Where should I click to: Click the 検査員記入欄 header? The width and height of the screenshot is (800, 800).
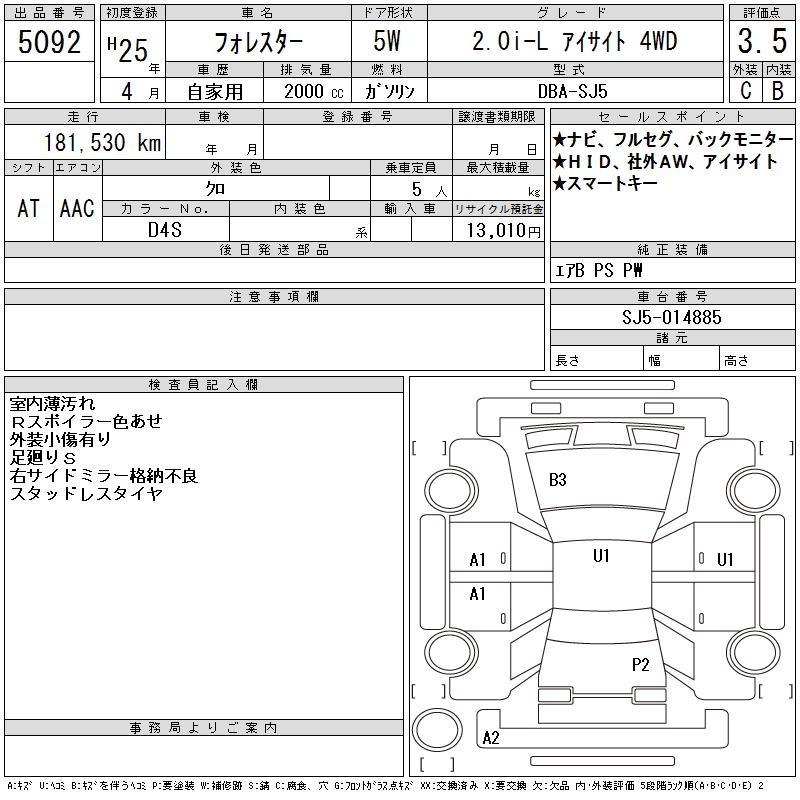204,385
